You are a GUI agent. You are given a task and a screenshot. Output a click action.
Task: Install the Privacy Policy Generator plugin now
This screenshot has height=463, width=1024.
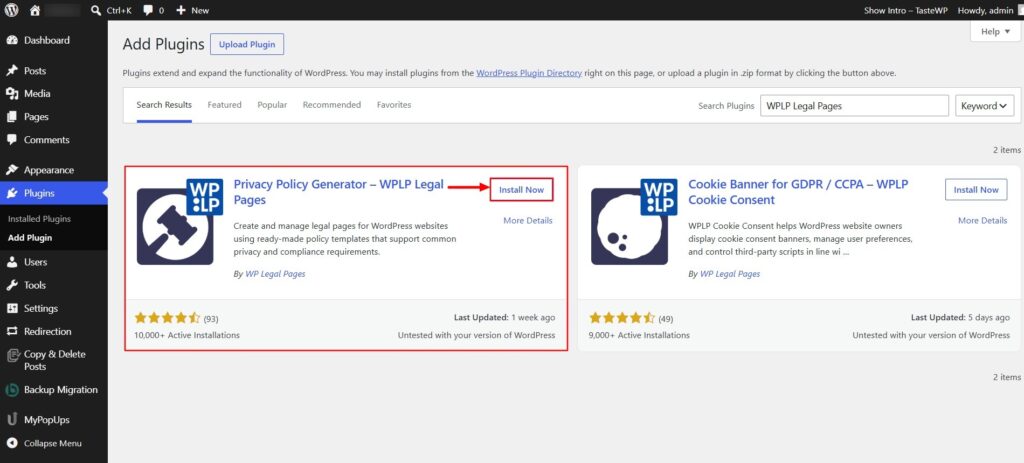click(521, 189)
